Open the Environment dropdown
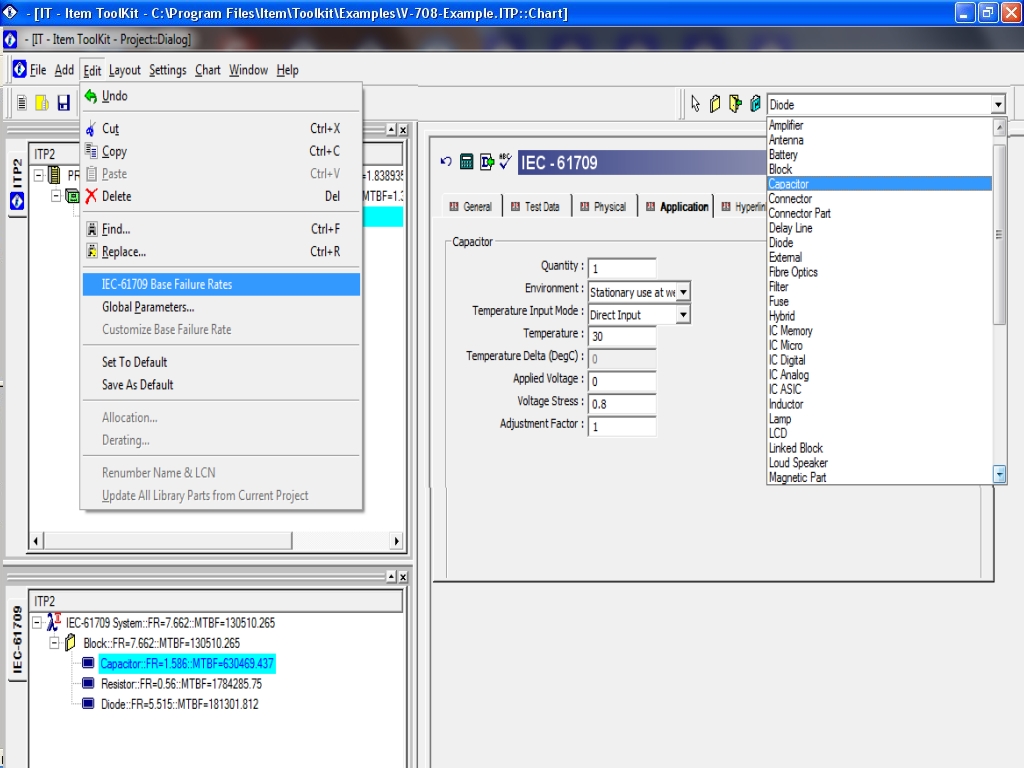Image resolution: width=1024 pixels, height=768 pixels. (x=683, y=292)
